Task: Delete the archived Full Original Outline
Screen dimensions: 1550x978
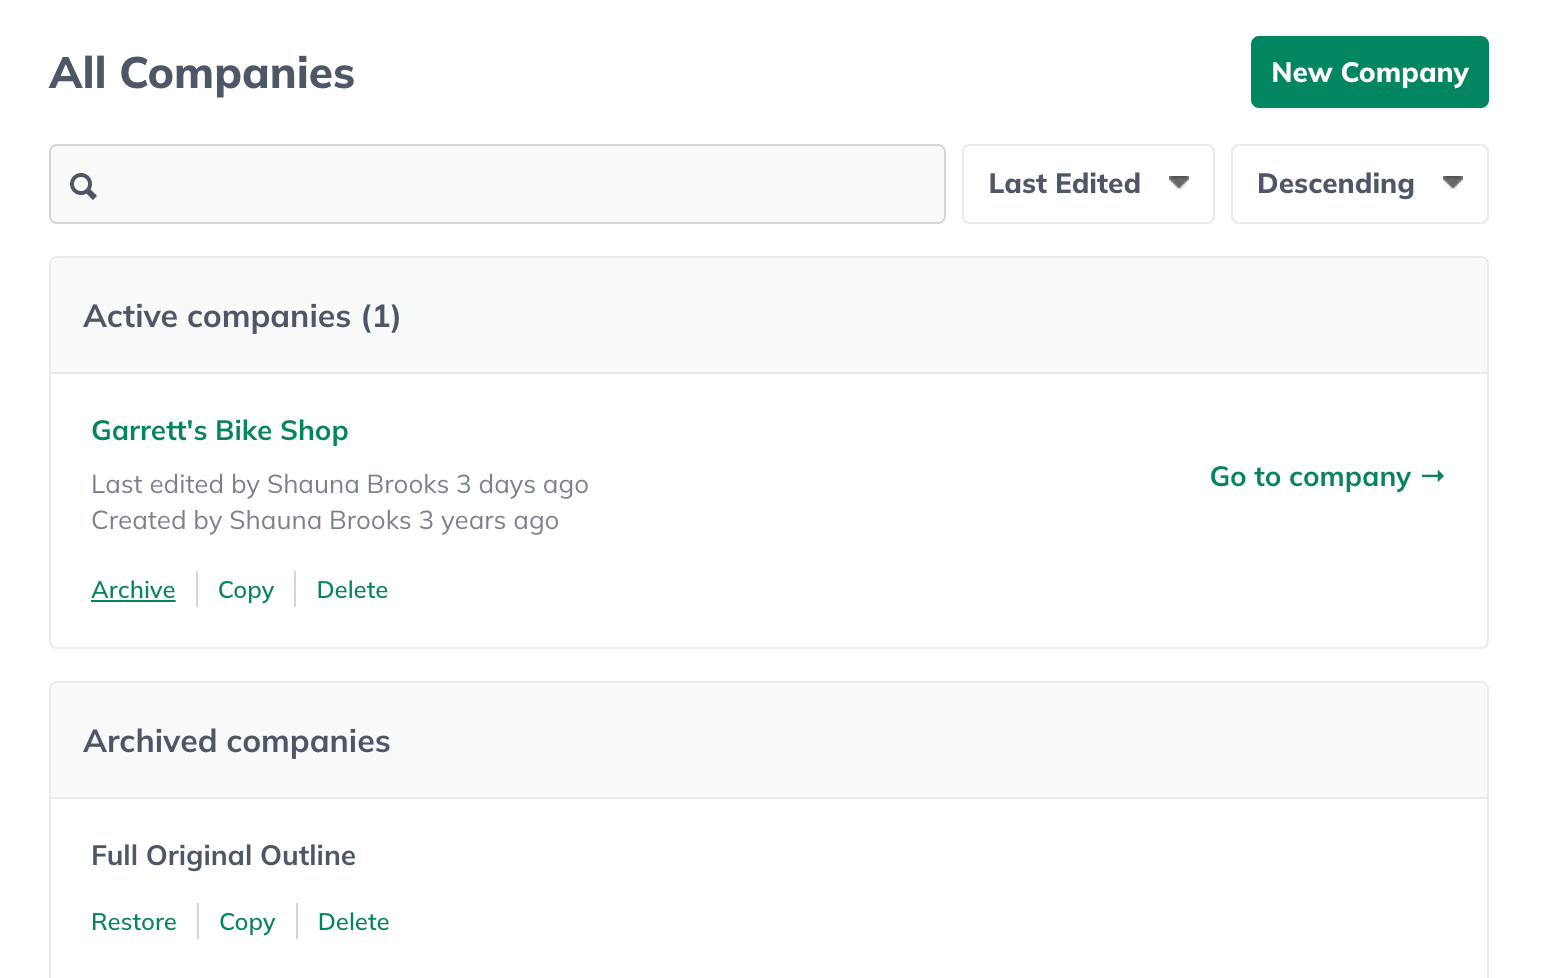Action: pos(353,921)
